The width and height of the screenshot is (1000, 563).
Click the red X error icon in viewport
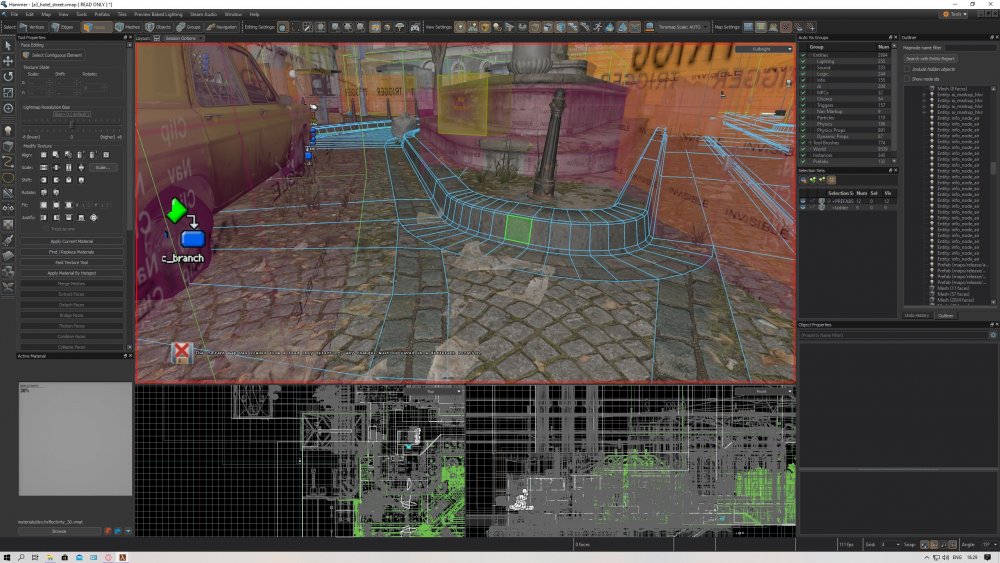[x=182, y=352]
